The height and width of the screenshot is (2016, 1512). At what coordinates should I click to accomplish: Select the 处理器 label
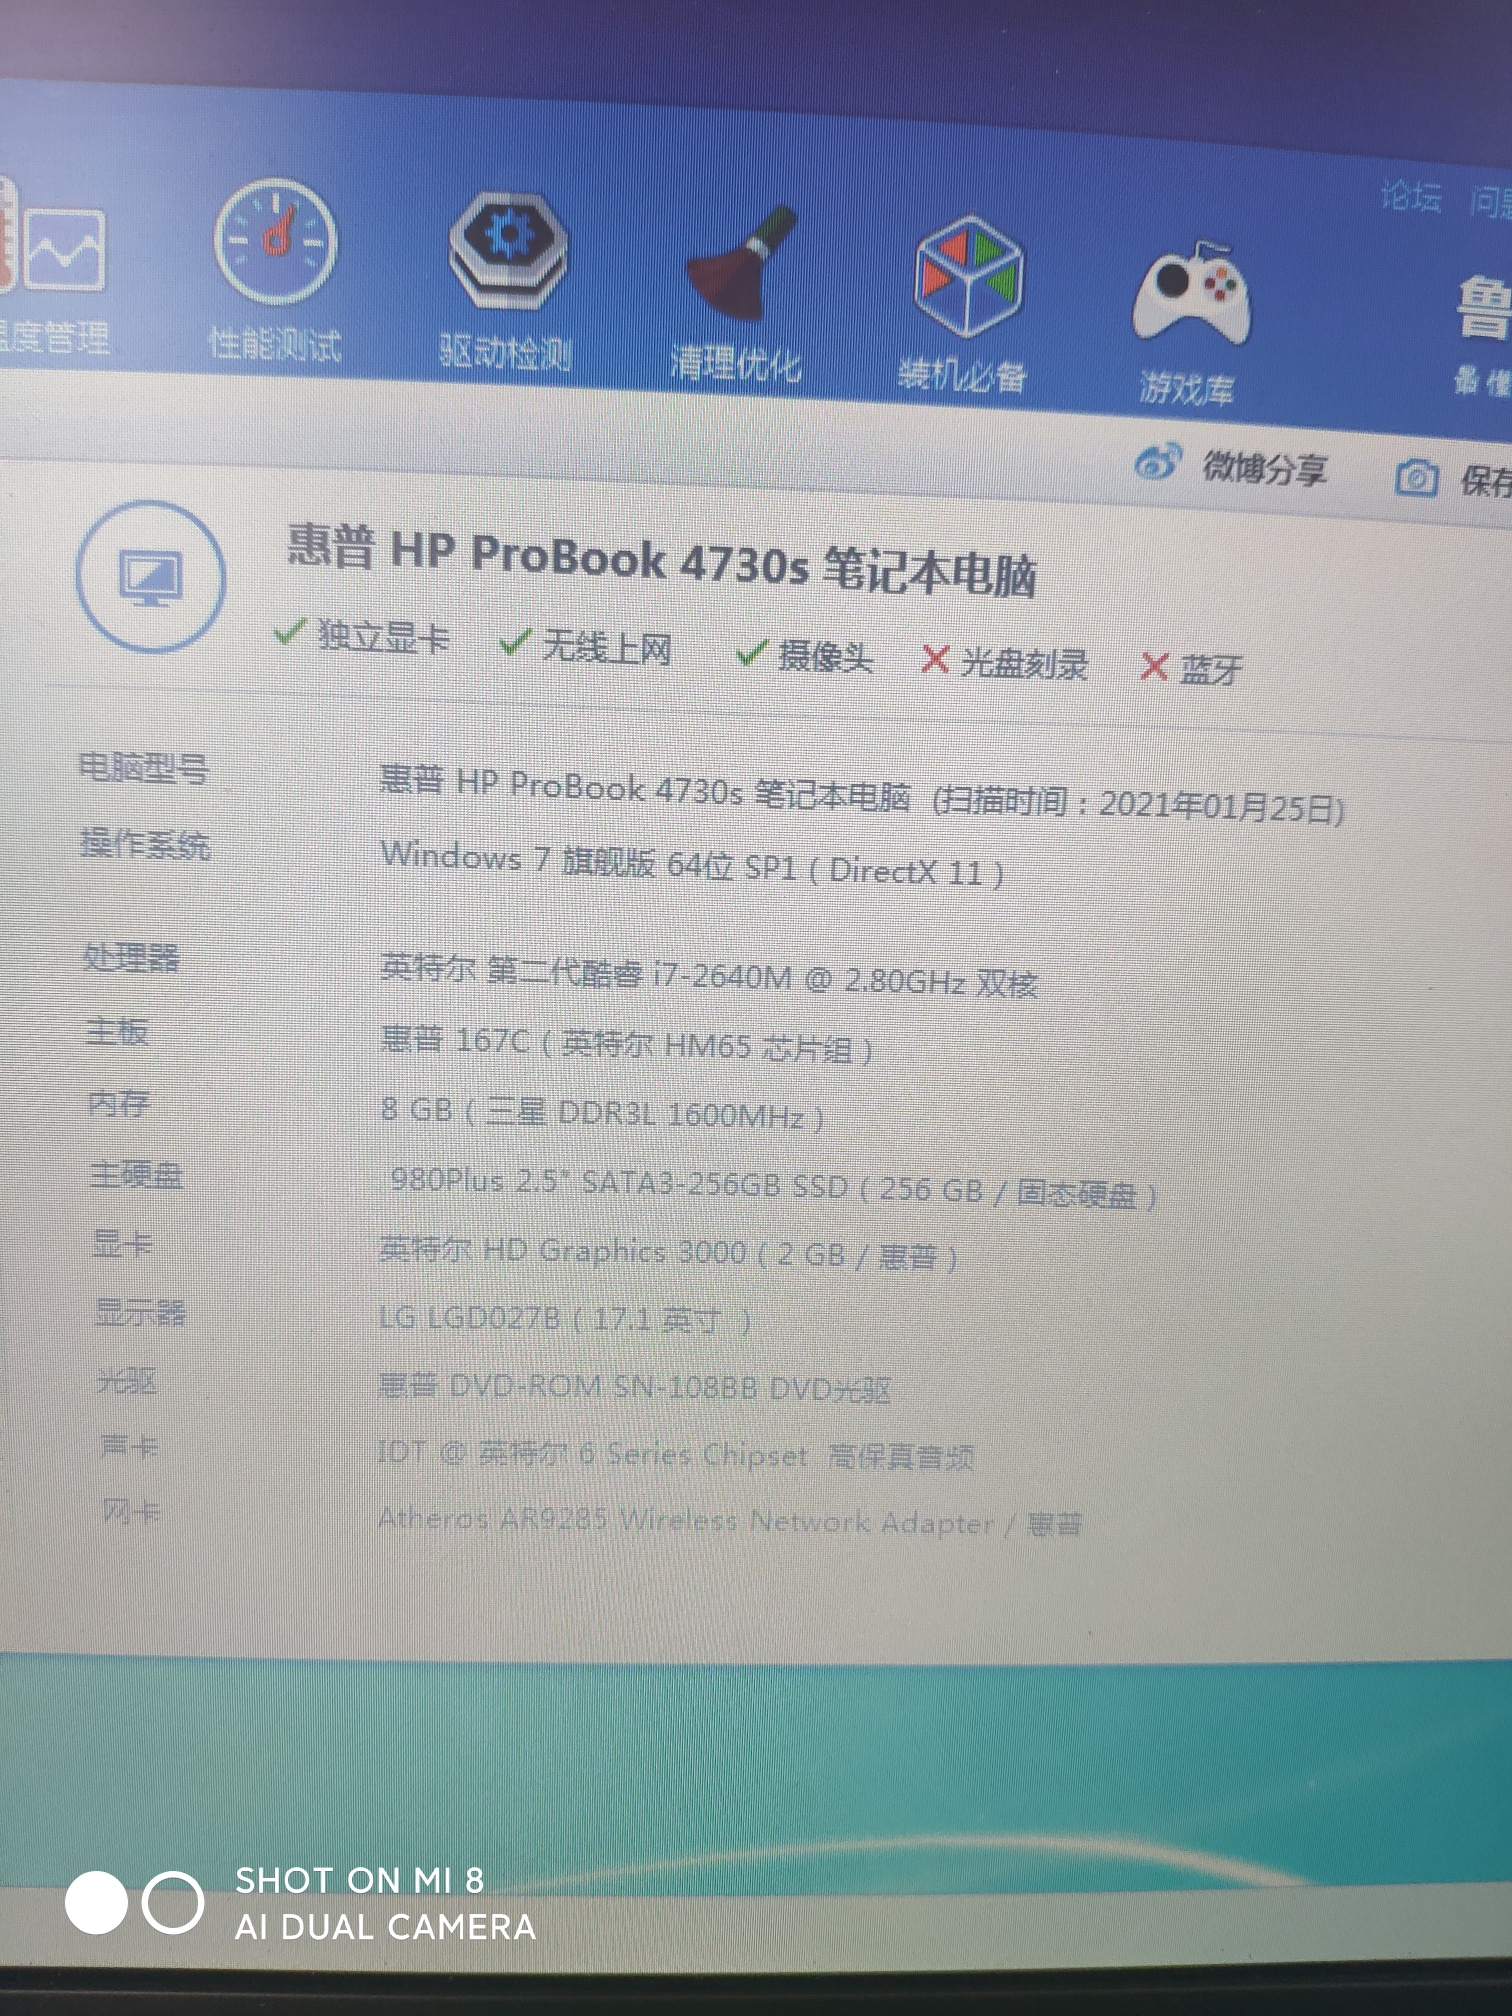click(x=131, y=958)
